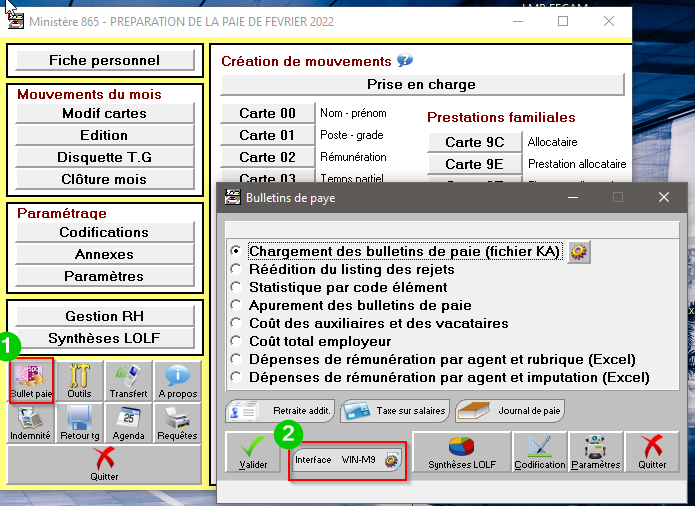Click the Taxe sur salaires button
The width and height of the screenshot is (695, 506).
tap(394, 410)
